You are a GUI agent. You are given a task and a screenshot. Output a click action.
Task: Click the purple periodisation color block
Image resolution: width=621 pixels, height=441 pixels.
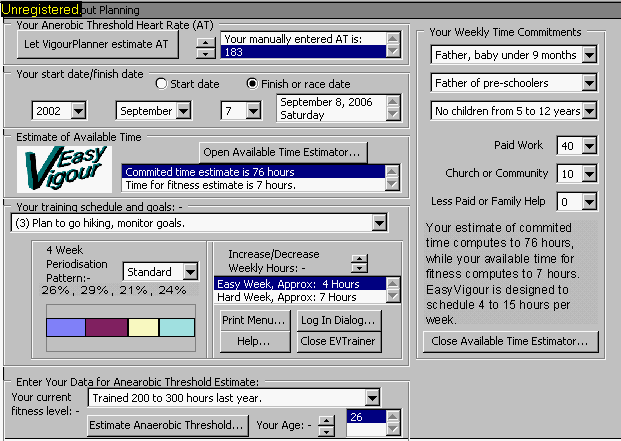pos(106,327)
